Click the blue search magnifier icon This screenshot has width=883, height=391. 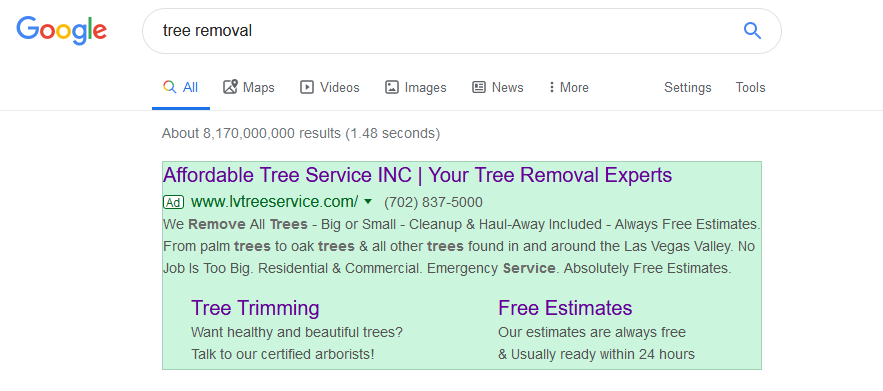coord(752,31)
